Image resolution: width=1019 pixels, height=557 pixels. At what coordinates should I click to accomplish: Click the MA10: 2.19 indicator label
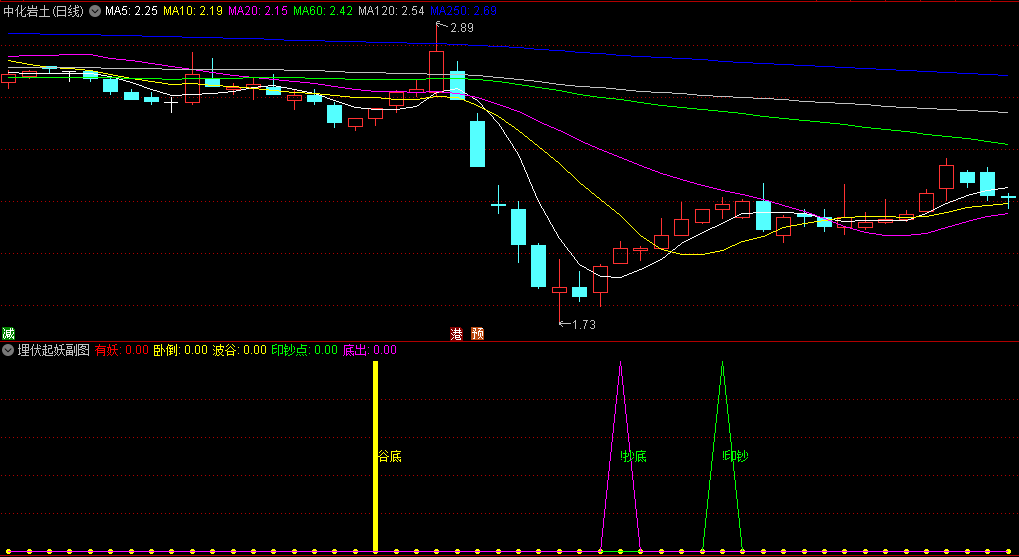pyautogui.click(x=192, y=11)
